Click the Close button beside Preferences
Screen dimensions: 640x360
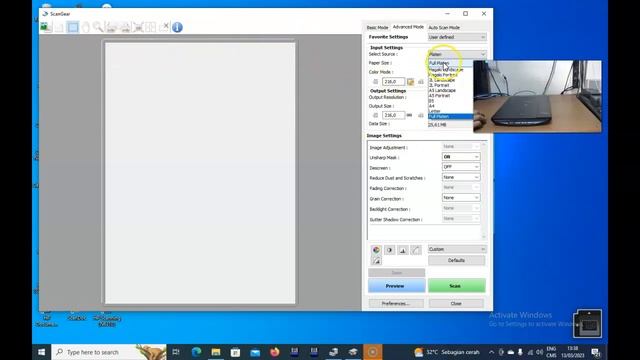[456, 304]
